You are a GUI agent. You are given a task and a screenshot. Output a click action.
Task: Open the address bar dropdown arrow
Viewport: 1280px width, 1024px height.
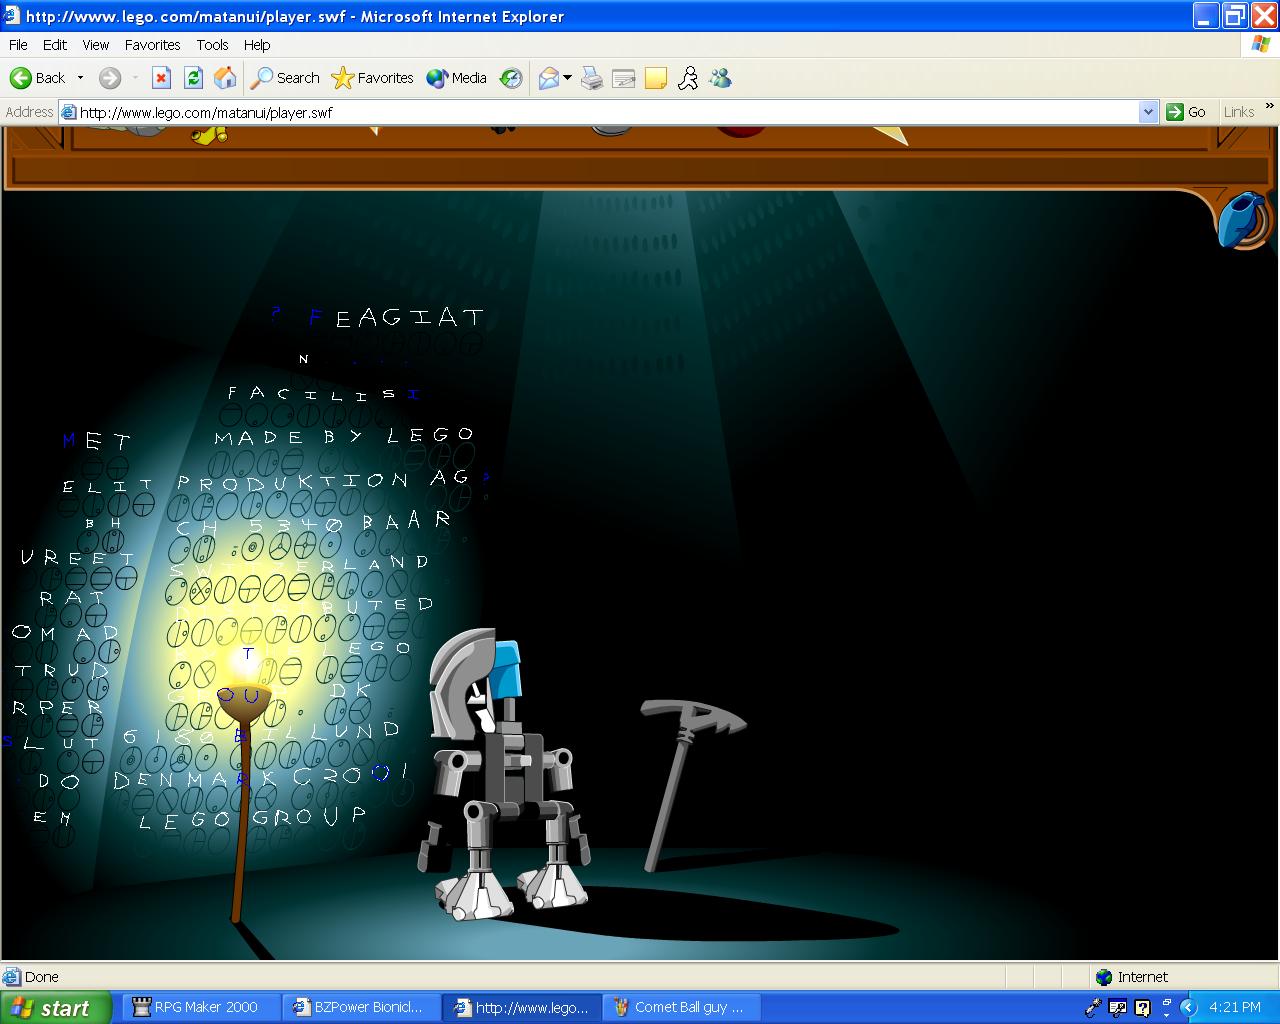click(1148, 112)
